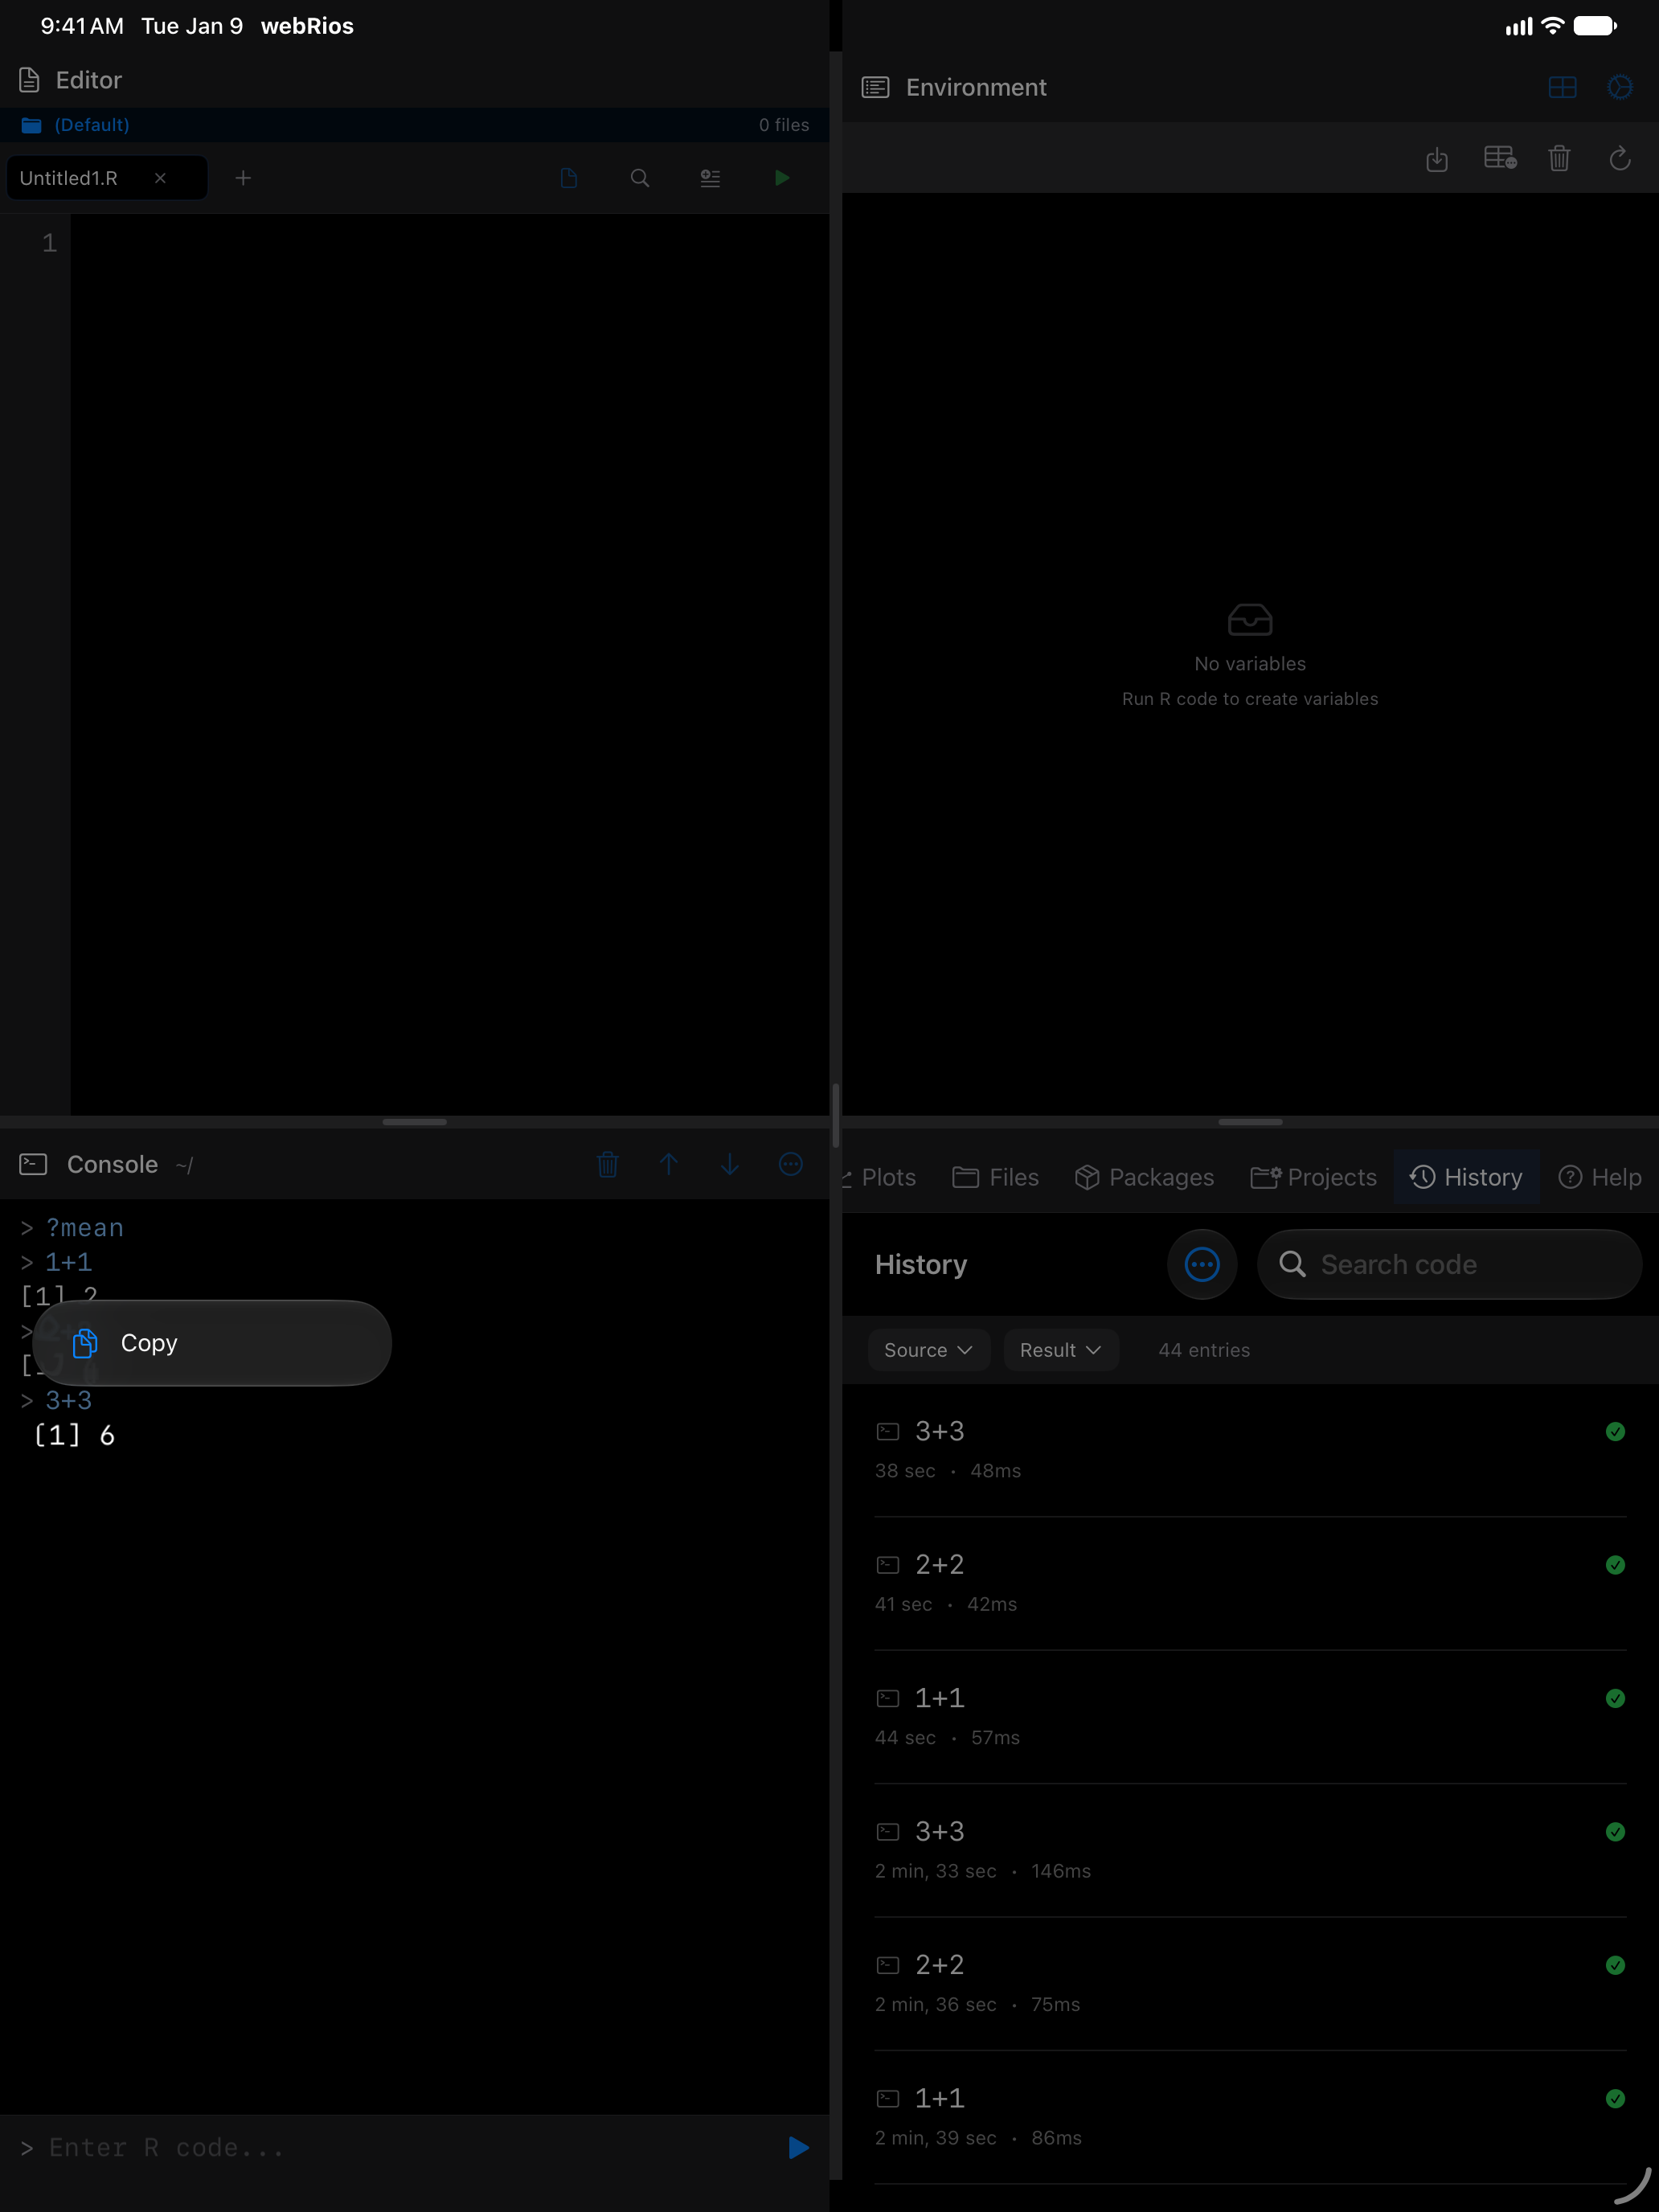Viewport: 1659px width, 2212px height.
Task: Open the search icon in the editor toolbar
Action: click(640, 178)
